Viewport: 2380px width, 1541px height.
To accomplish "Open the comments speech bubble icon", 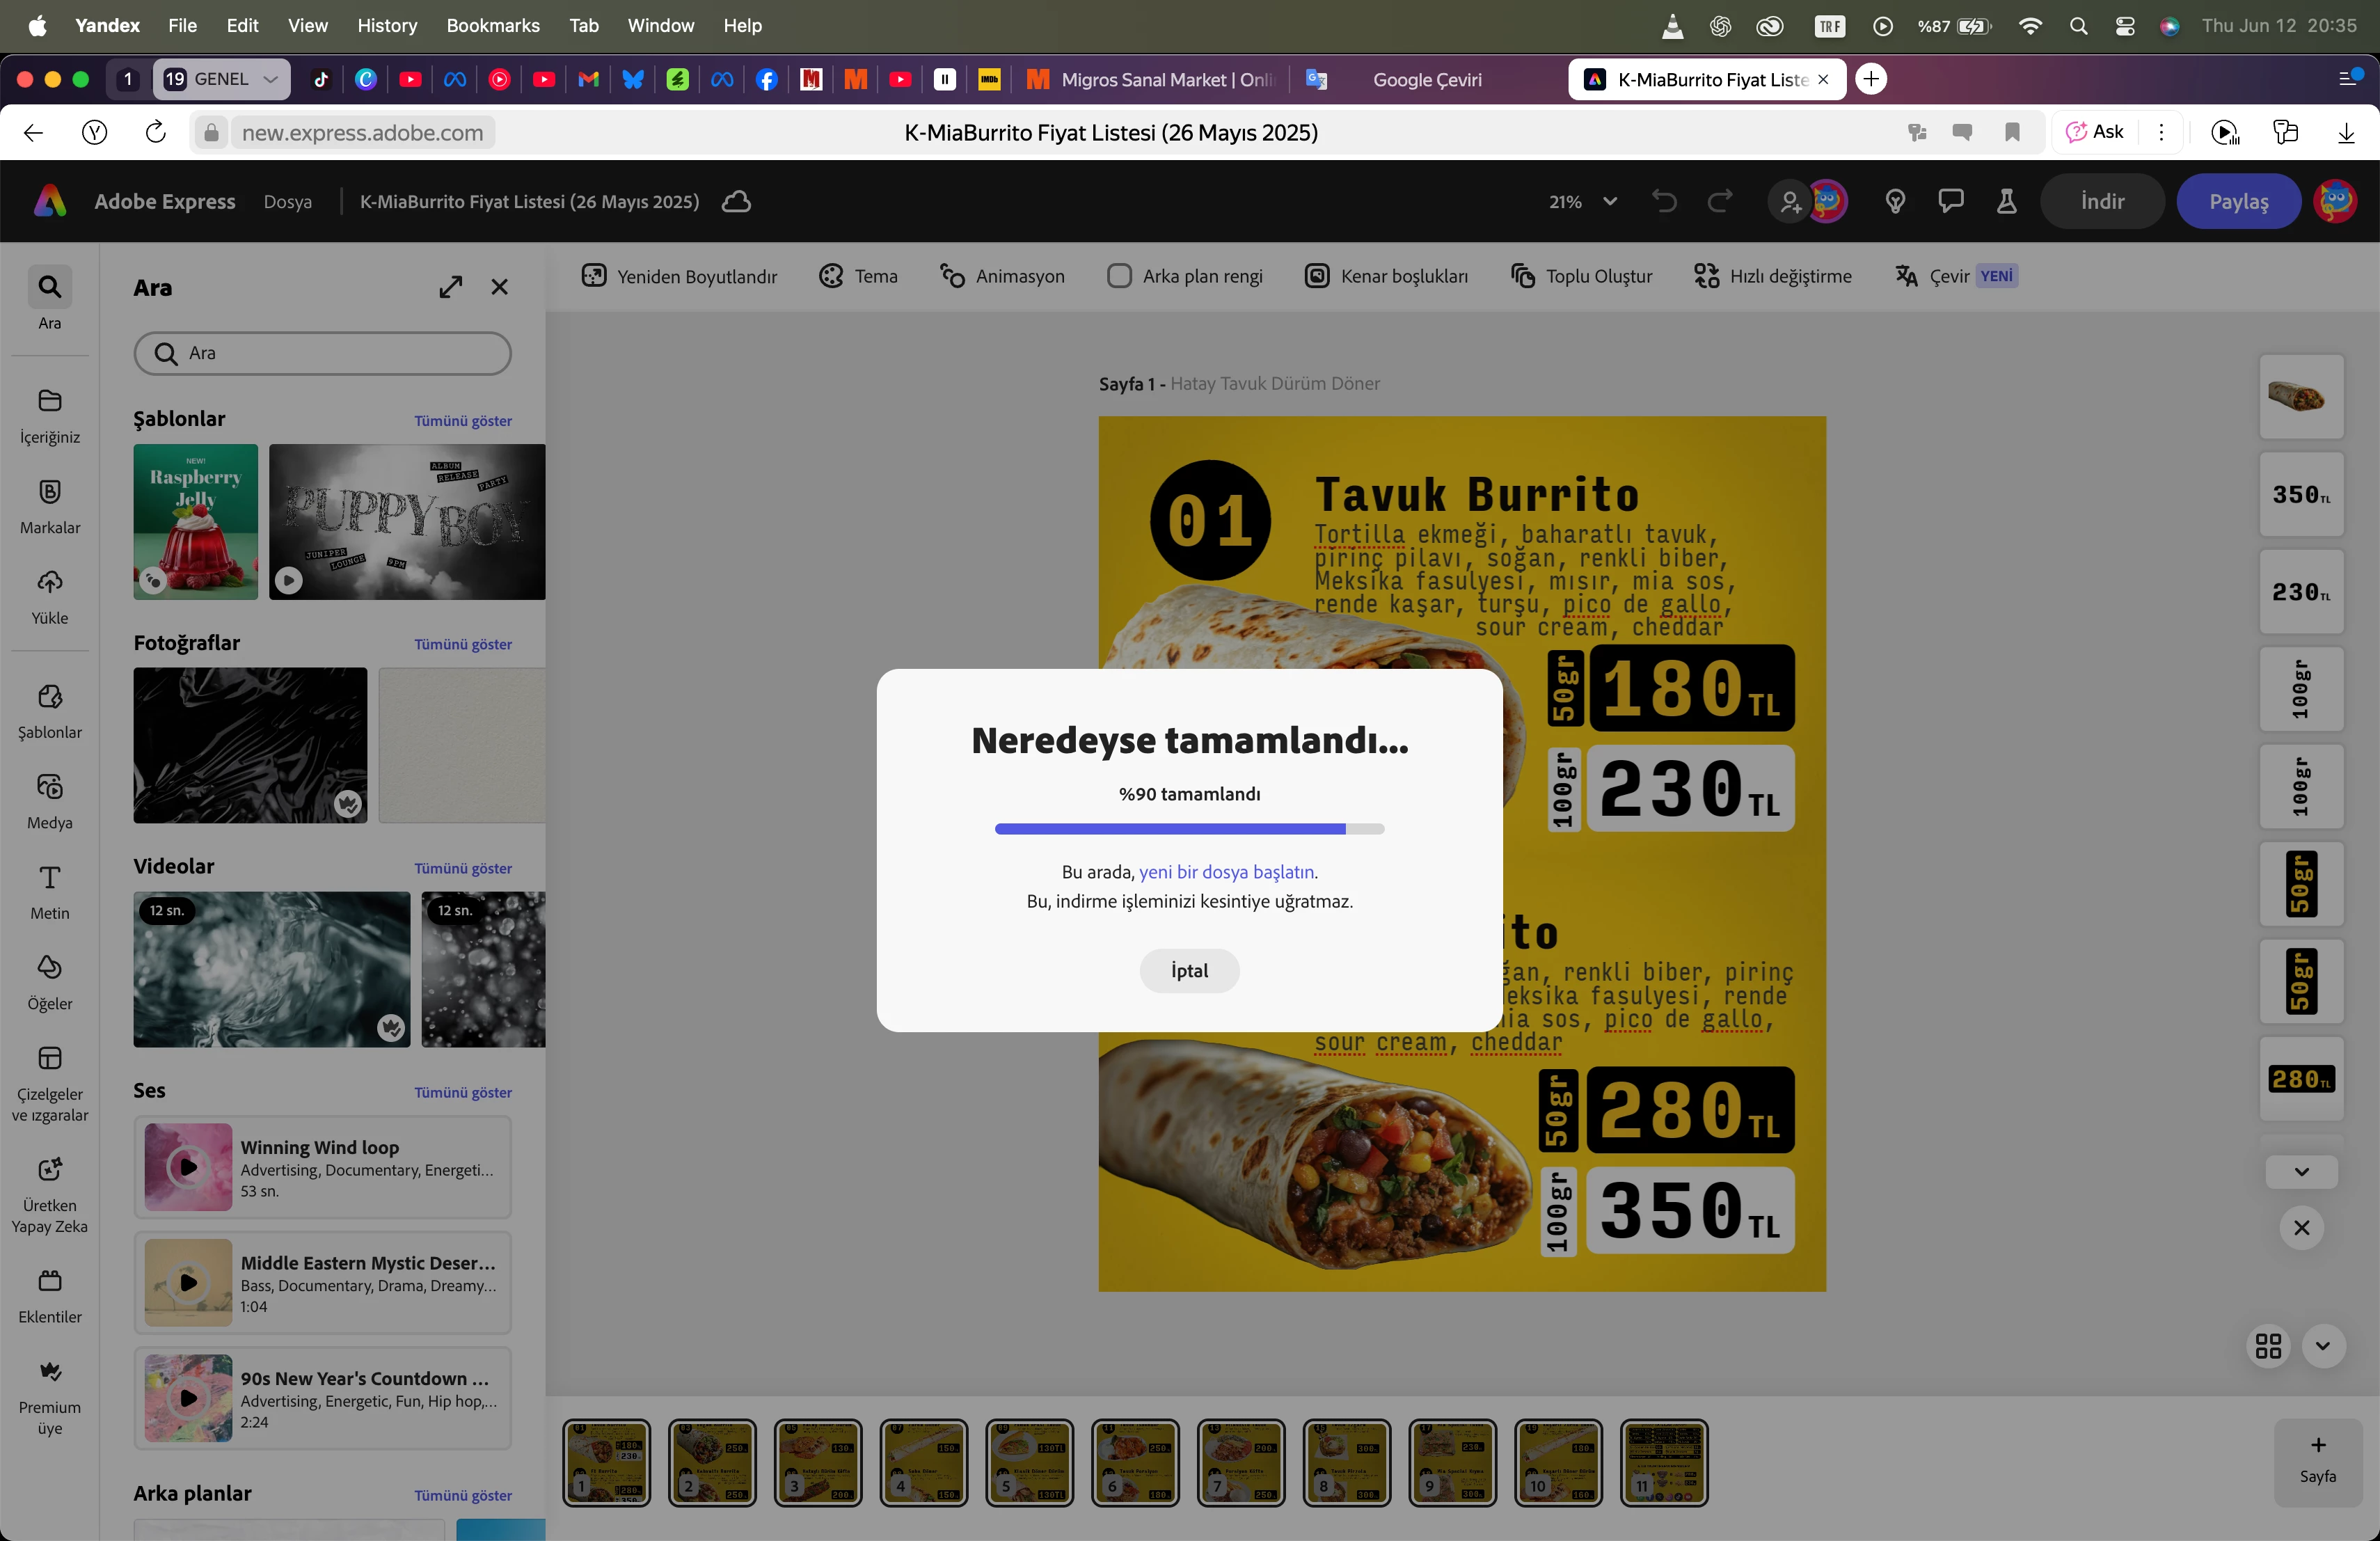I will point(1950,201).
